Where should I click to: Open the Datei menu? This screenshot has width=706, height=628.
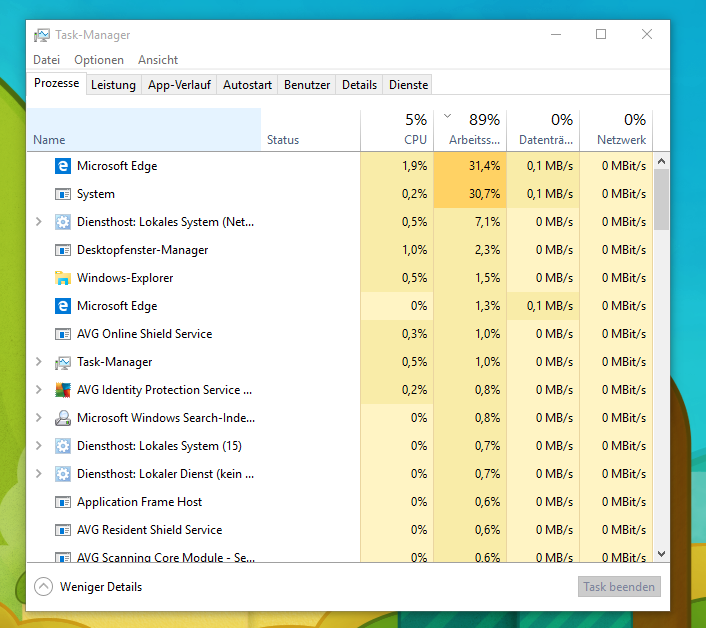pos(46,60)
